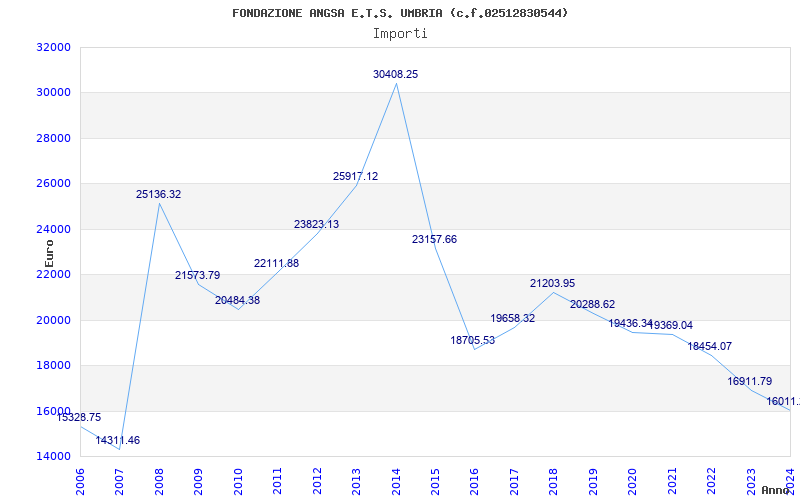Viewport: 800px width, 500px height.
Task: Click the 2018 x-axis year label
Action: point(554,482)
